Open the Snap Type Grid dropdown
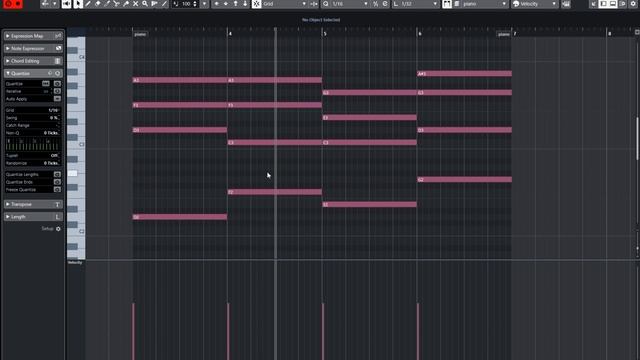This screenshot has width=640, height=360. (x=285, y=4)
